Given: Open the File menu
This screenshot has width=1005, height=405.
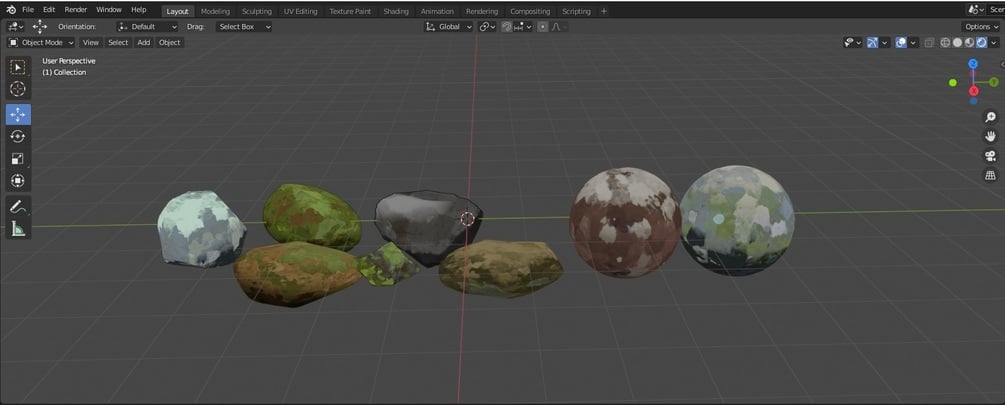Looking at the screenshot, I should [28, 10].
